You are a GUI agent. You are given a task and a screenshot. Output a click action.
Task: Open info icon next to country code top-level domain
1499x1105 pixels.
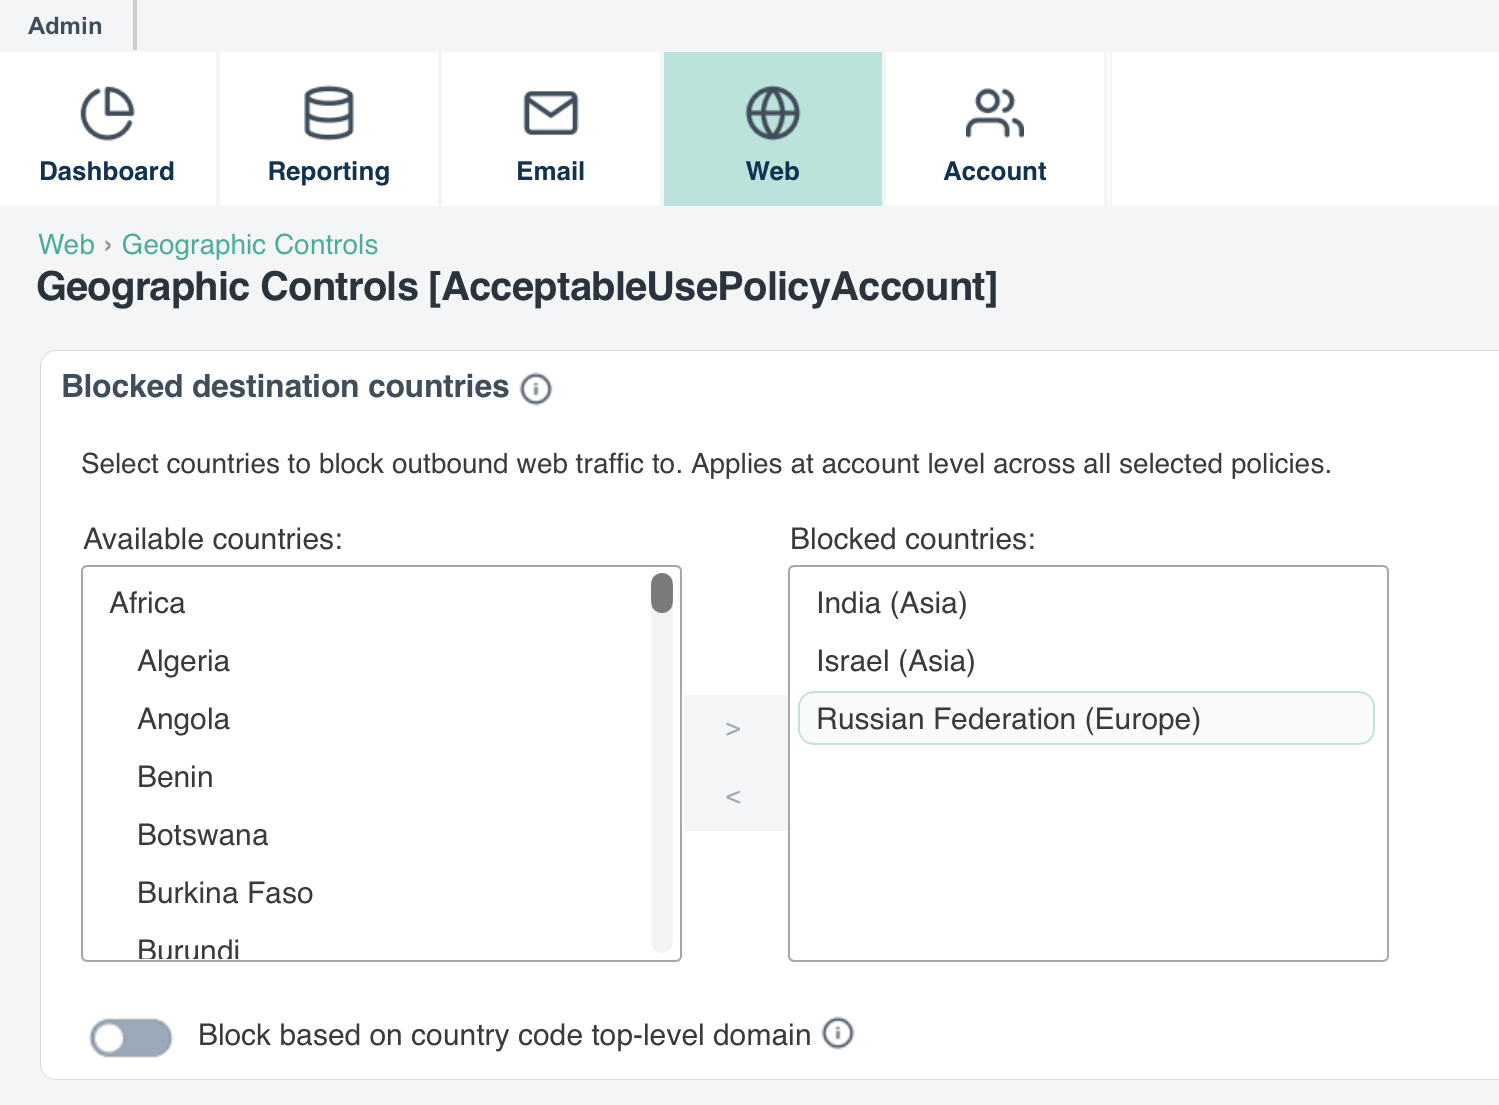(x=838, y=1033)
